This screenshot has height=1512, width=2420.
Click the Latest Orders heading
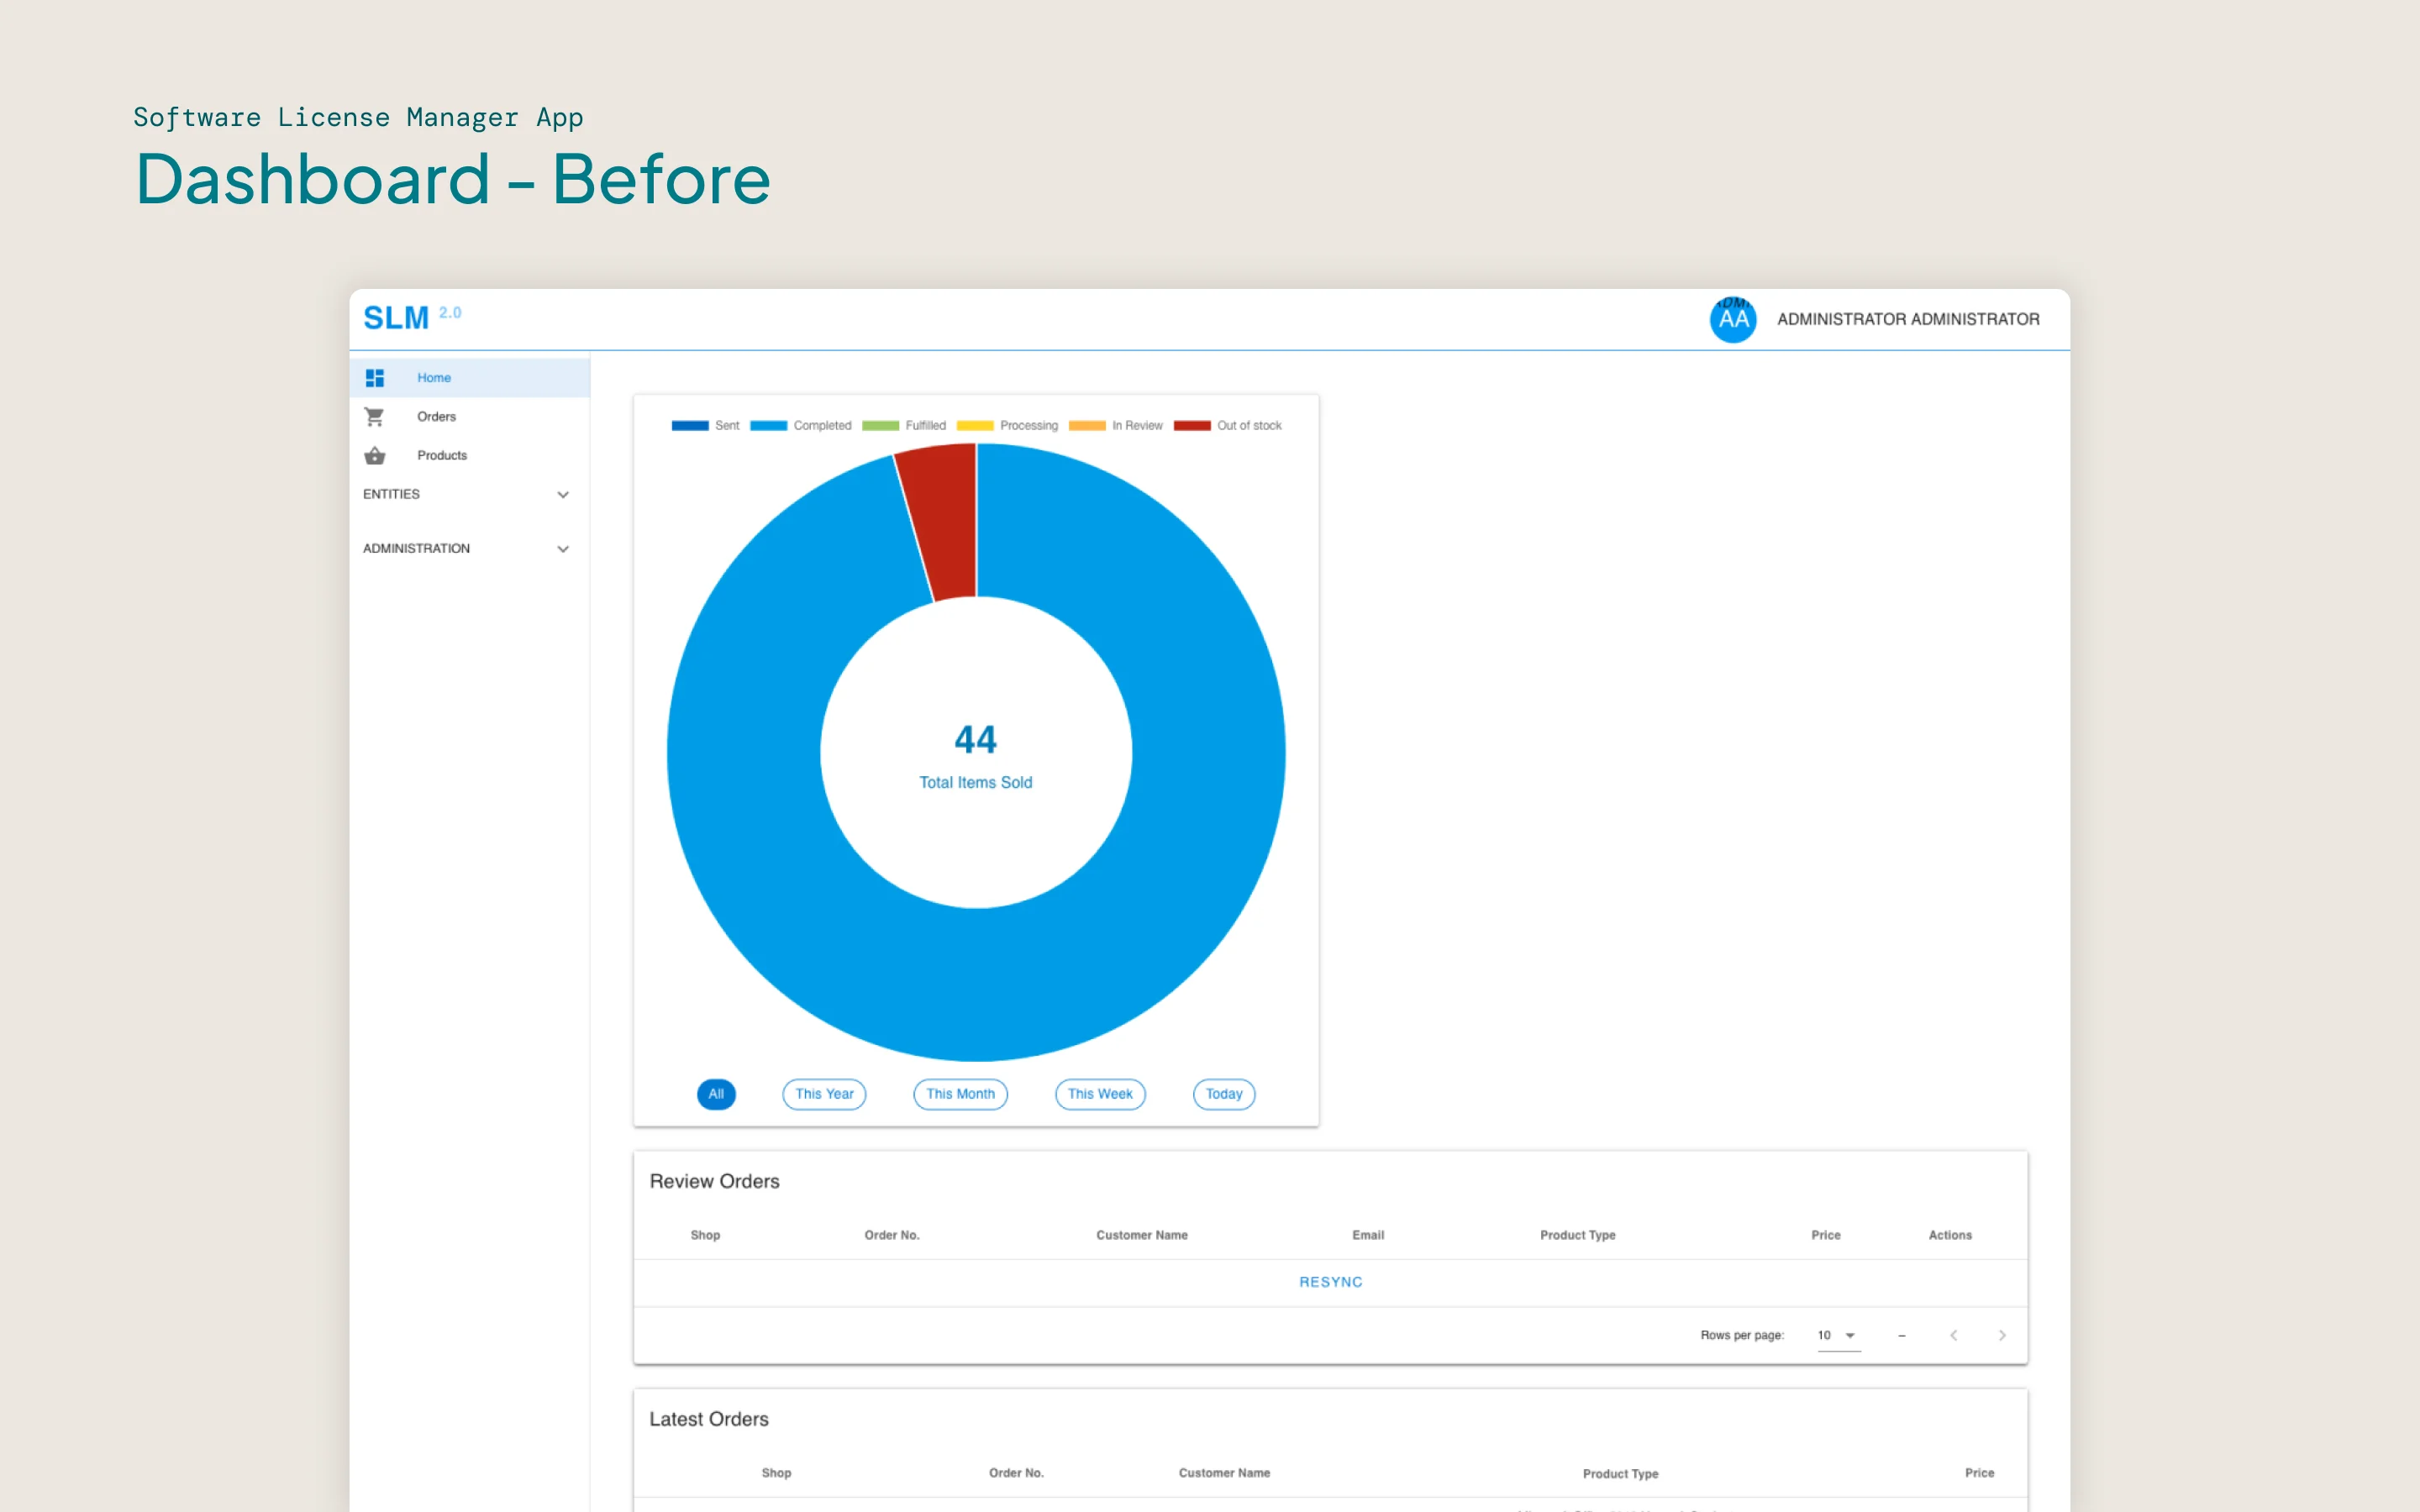(x=709, y=1419)
